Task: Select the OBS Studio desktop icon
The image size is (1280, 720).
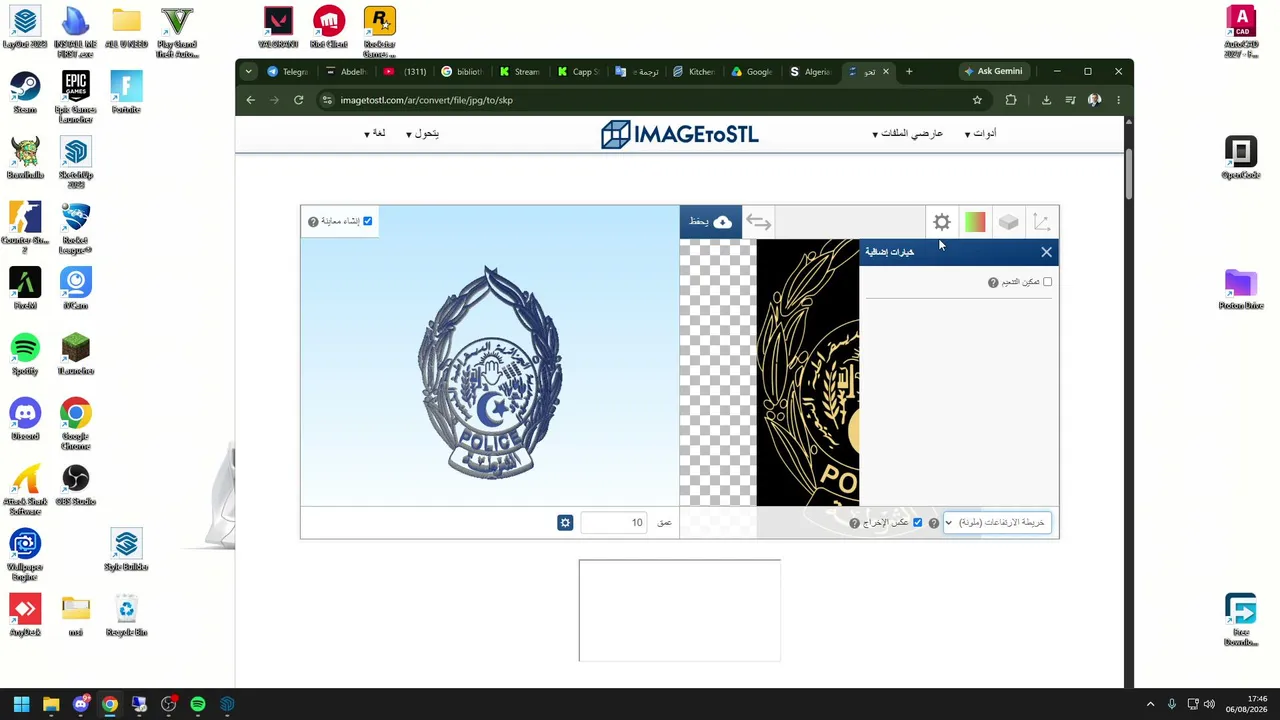Action: 76,484
